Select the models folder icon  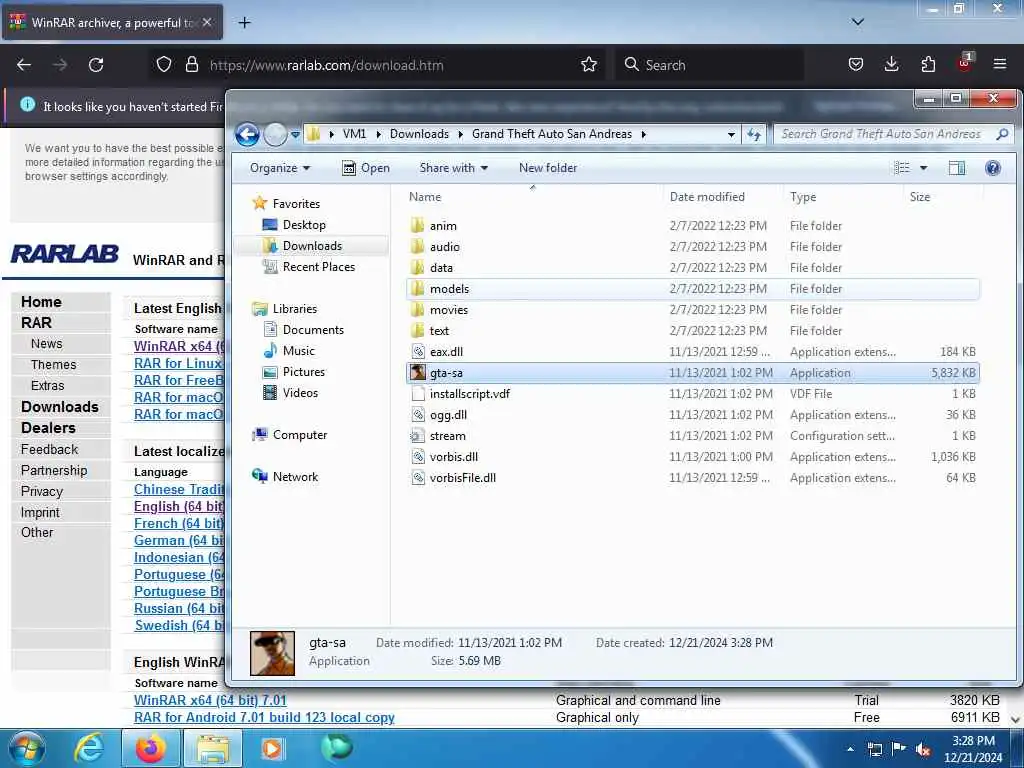[418, 288]
